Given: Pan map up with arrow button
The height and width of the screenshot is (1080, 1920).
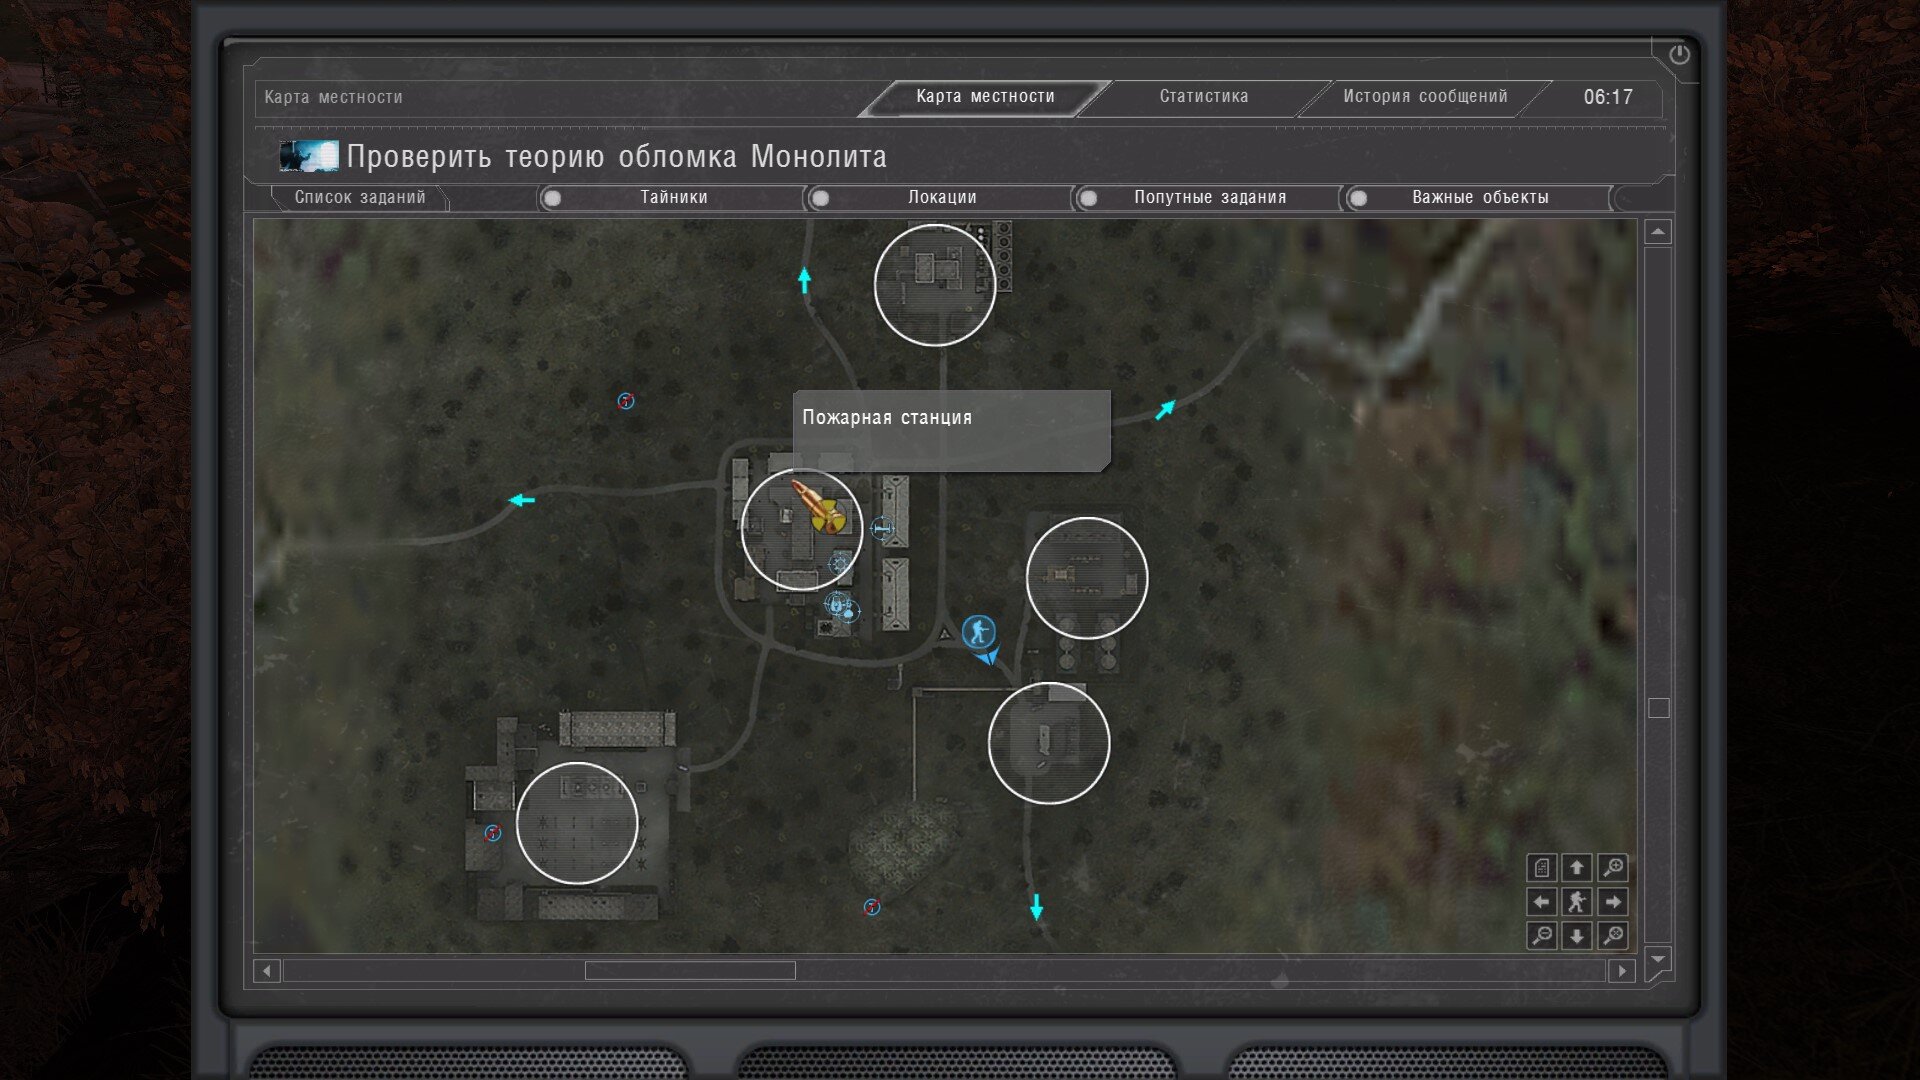Looking at the screenshot, I should 1577,867.
